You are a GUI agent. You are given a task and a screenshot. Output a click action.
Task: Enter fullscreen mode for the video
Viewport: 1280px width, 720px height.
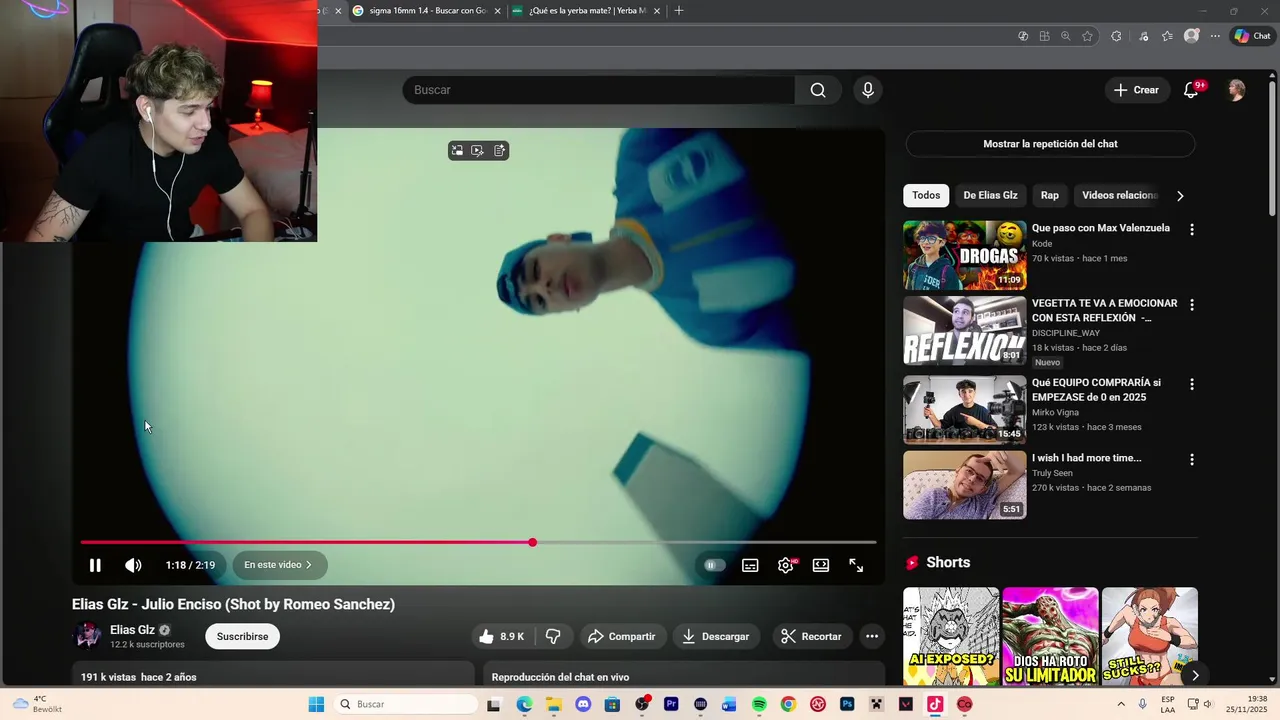point(856,565)
